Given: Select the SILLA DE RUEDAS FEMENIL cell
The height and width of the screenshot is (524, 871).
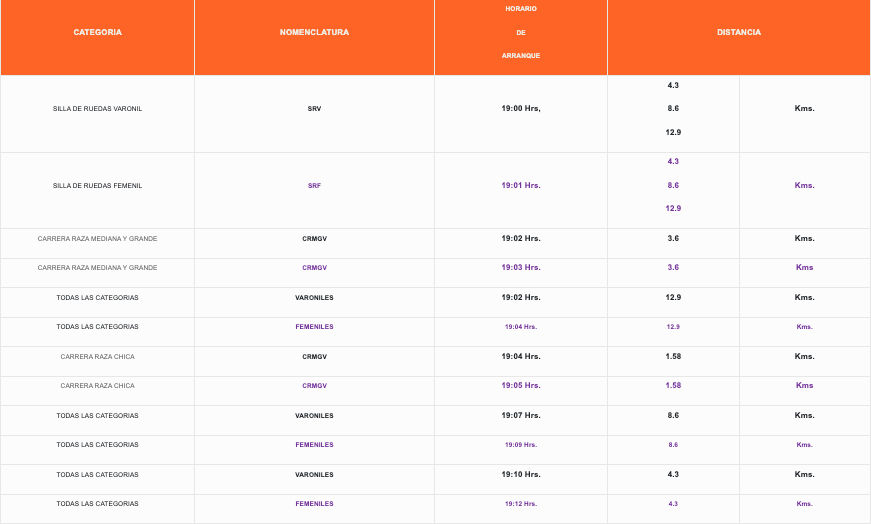Looking at the screenshot, I should [x=97, y=186].
